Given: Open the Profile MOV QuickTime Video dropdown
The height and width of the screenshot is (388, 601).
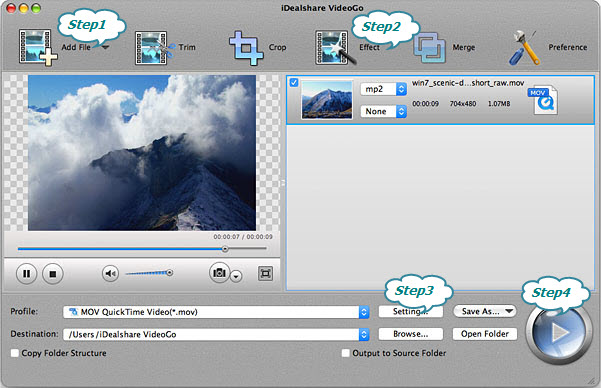Looking at the screenshot, I should [216, 312].
